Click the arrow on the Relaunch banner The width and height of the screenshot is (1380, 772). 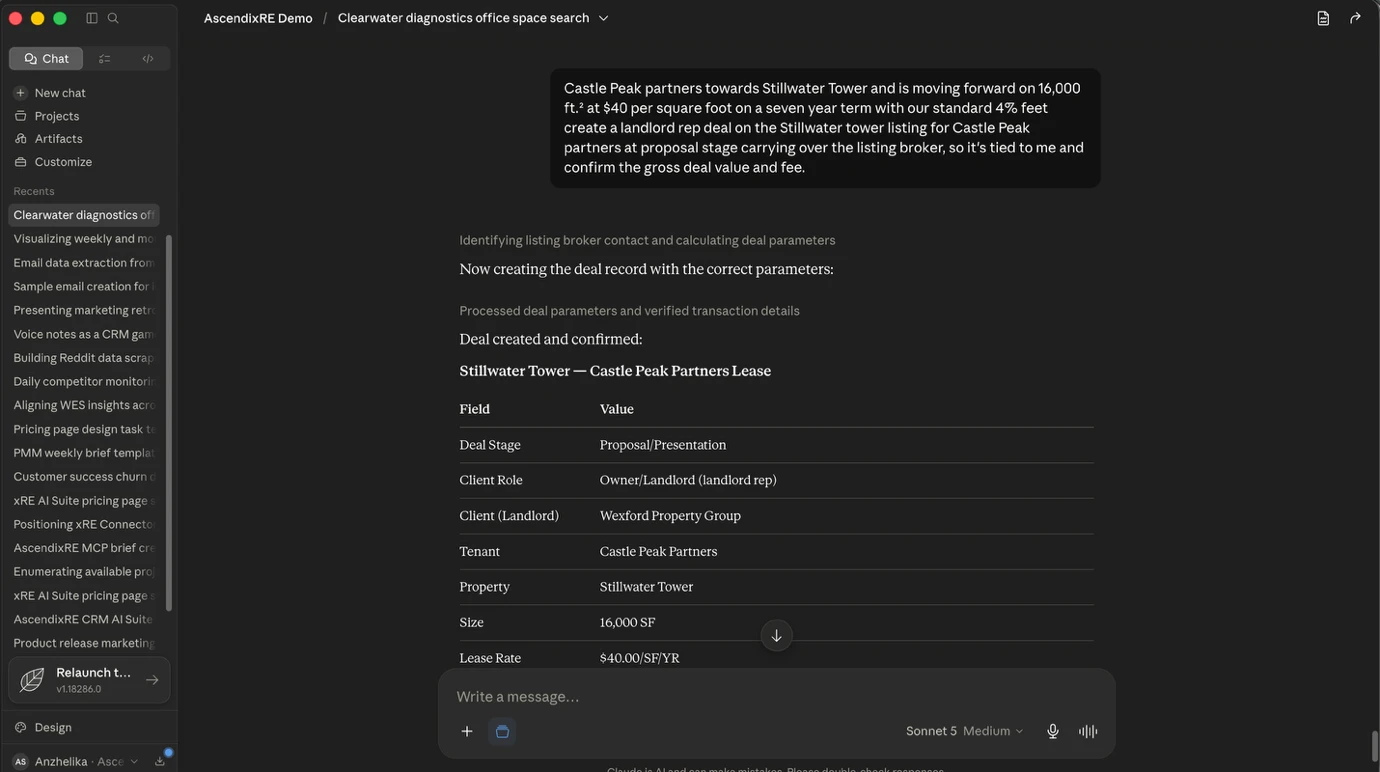coord(152,680)
